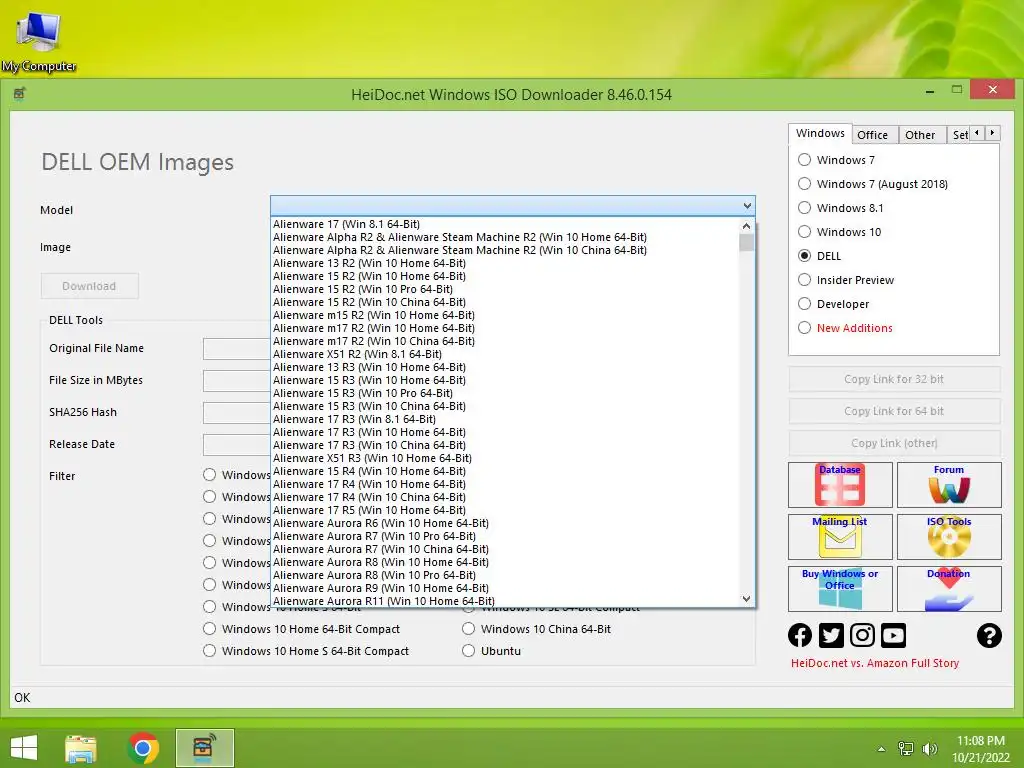1024x768 pixels.
Task: Switch to the partially hidden Set tab
Action: tap(960, 135)
